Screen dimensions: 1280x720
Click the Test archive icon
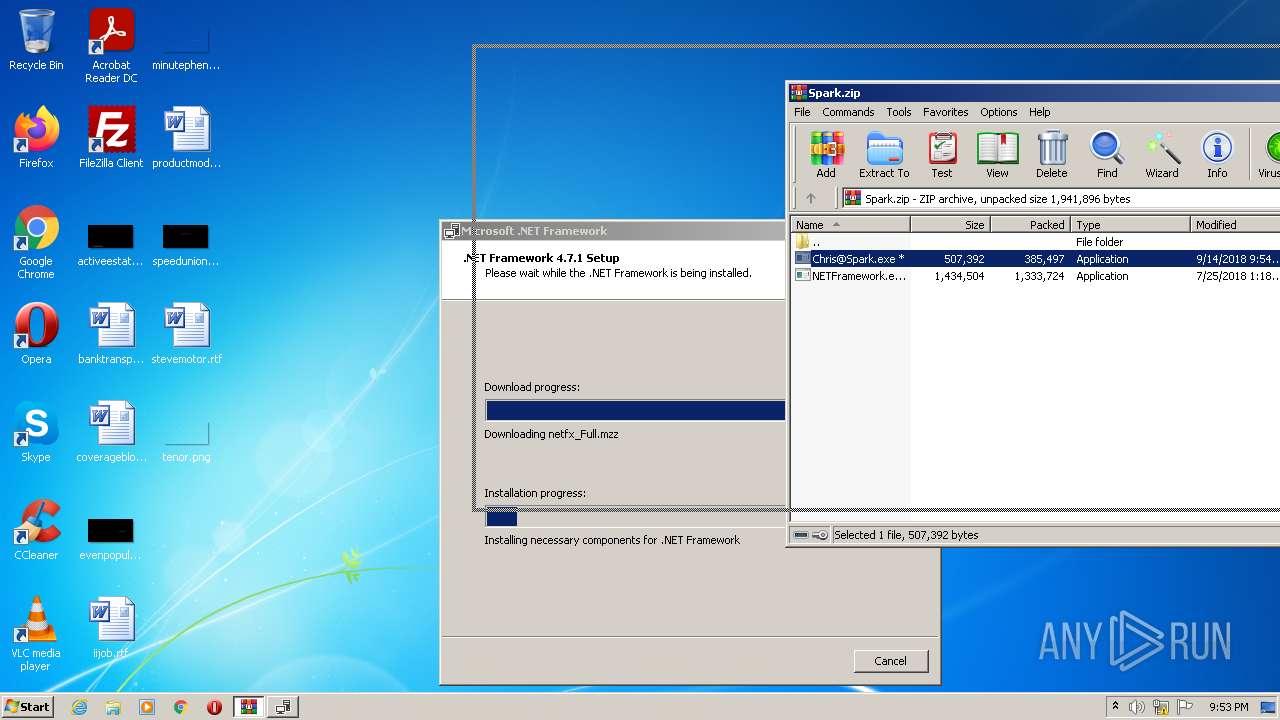coord(942,155)
